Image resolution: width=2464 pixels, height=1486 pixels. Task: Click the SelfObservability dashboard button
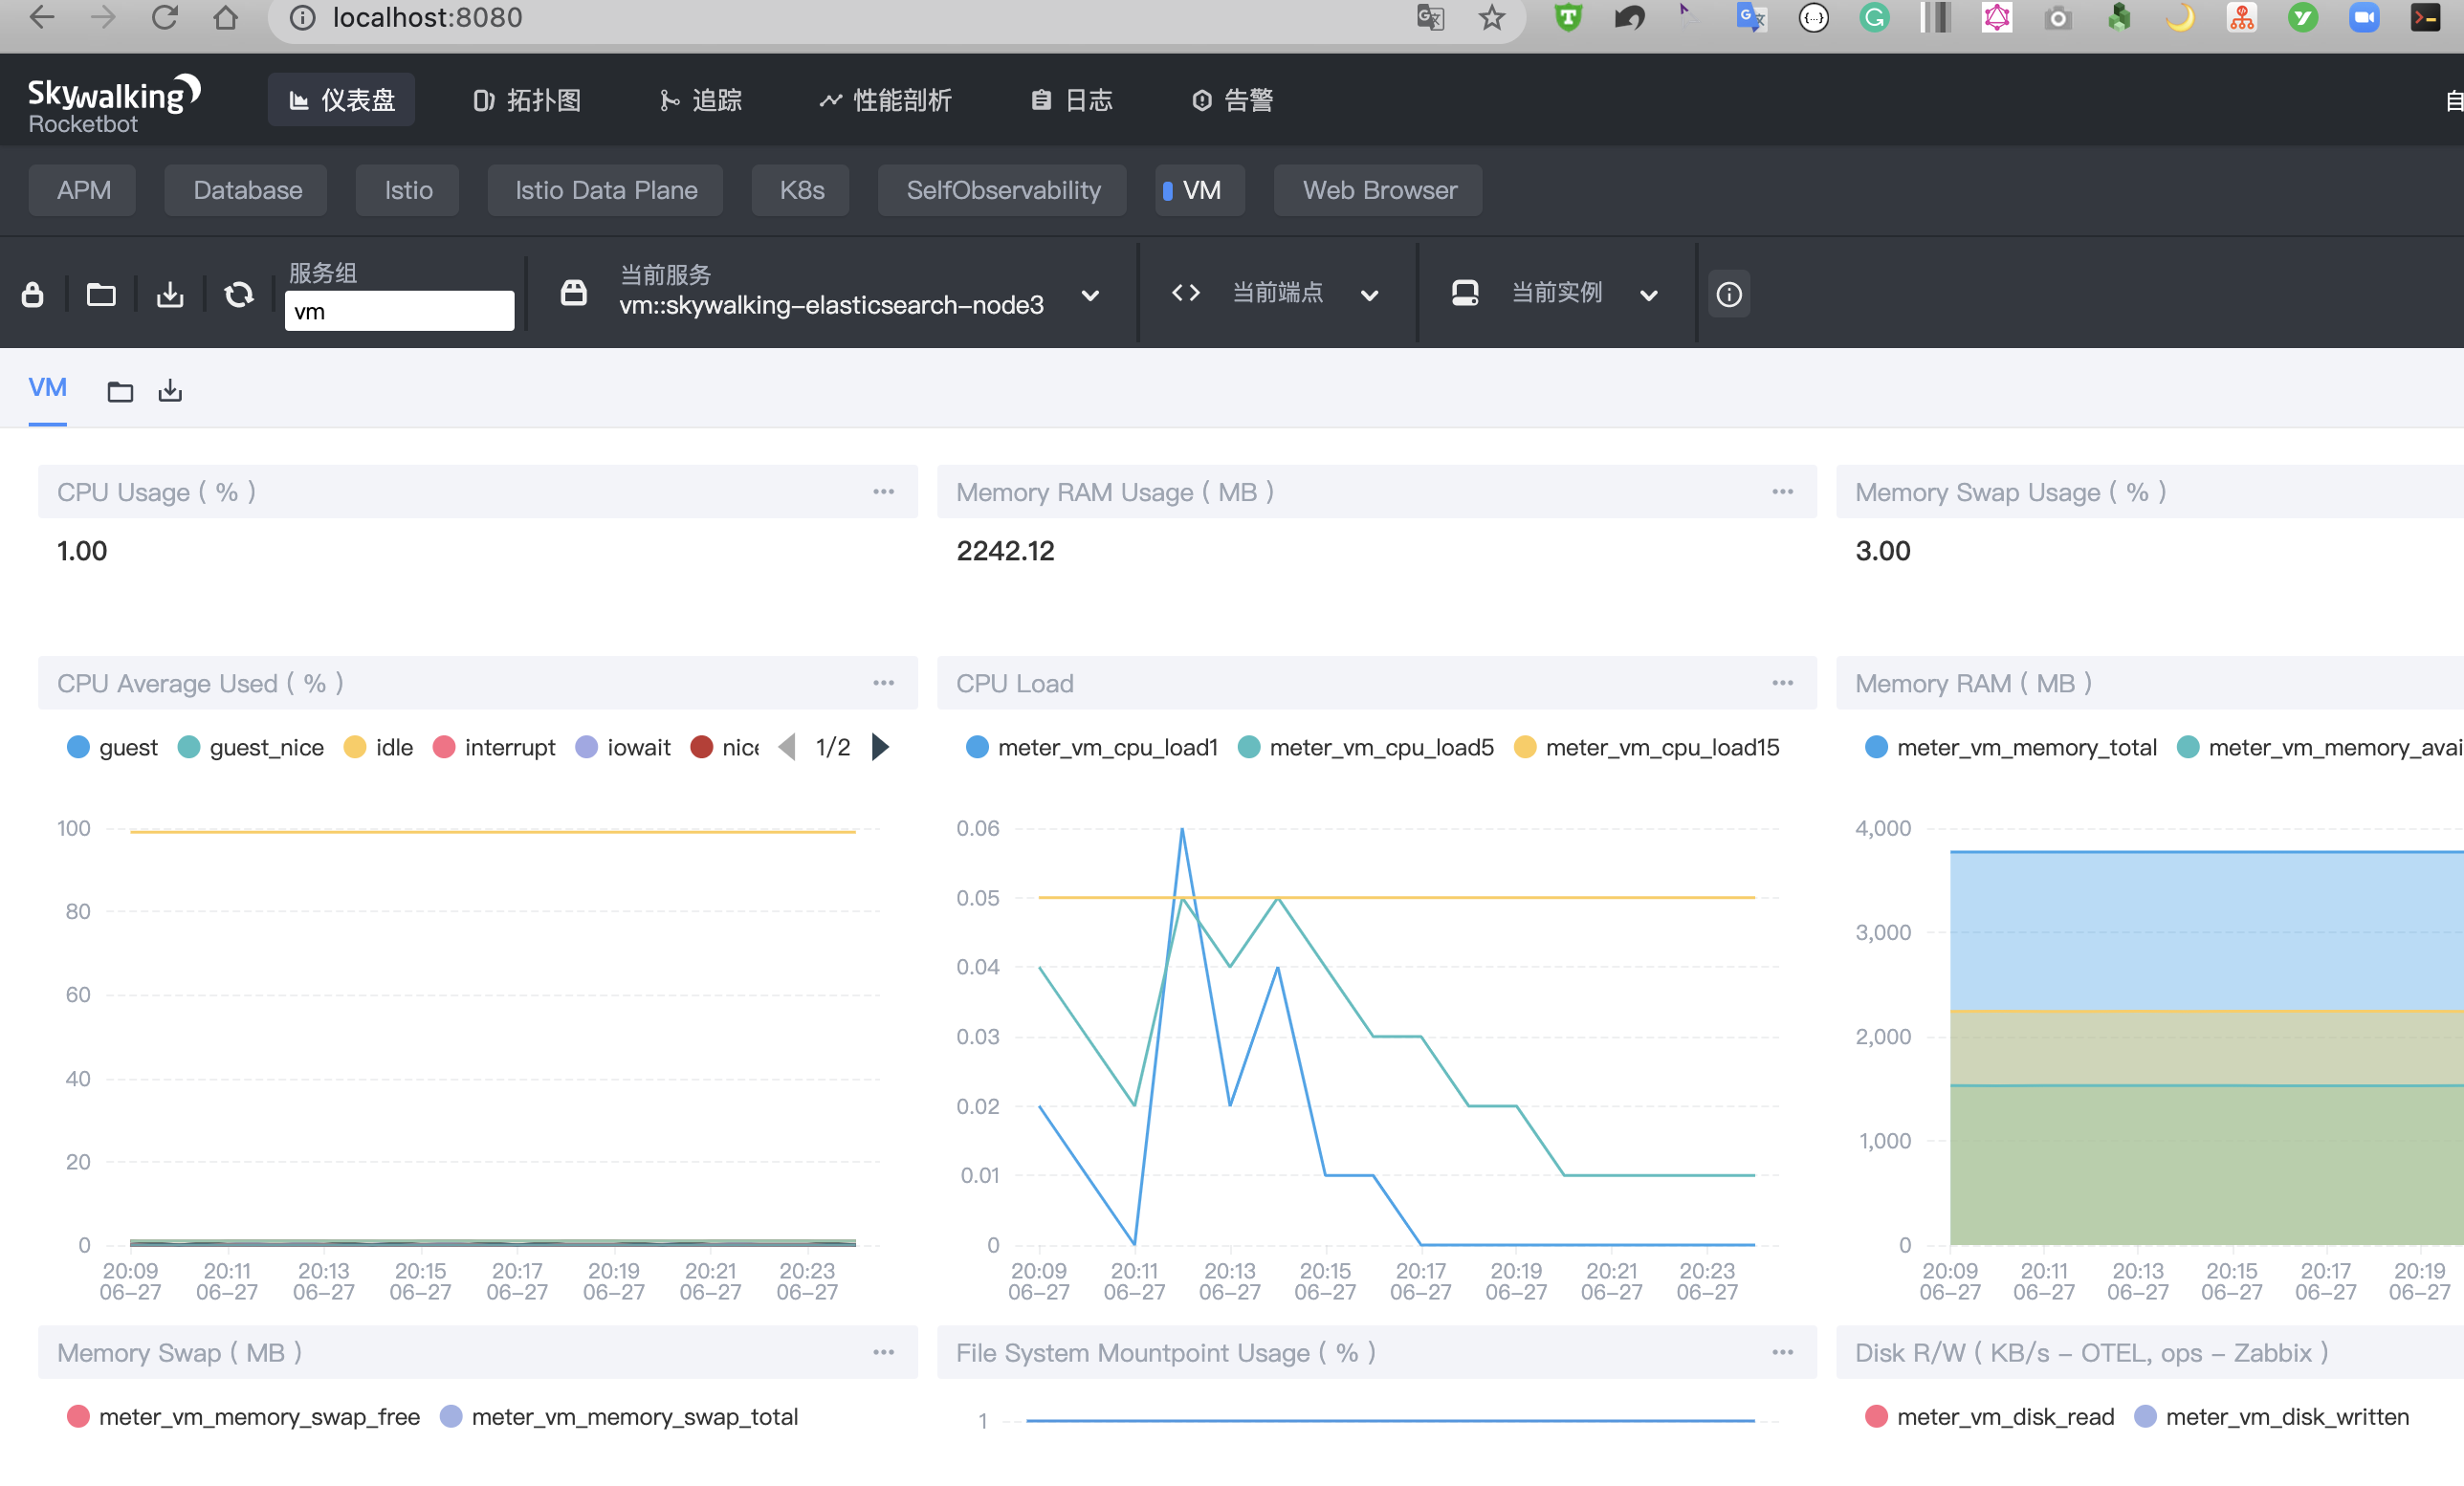click(x=1002, y=190)
